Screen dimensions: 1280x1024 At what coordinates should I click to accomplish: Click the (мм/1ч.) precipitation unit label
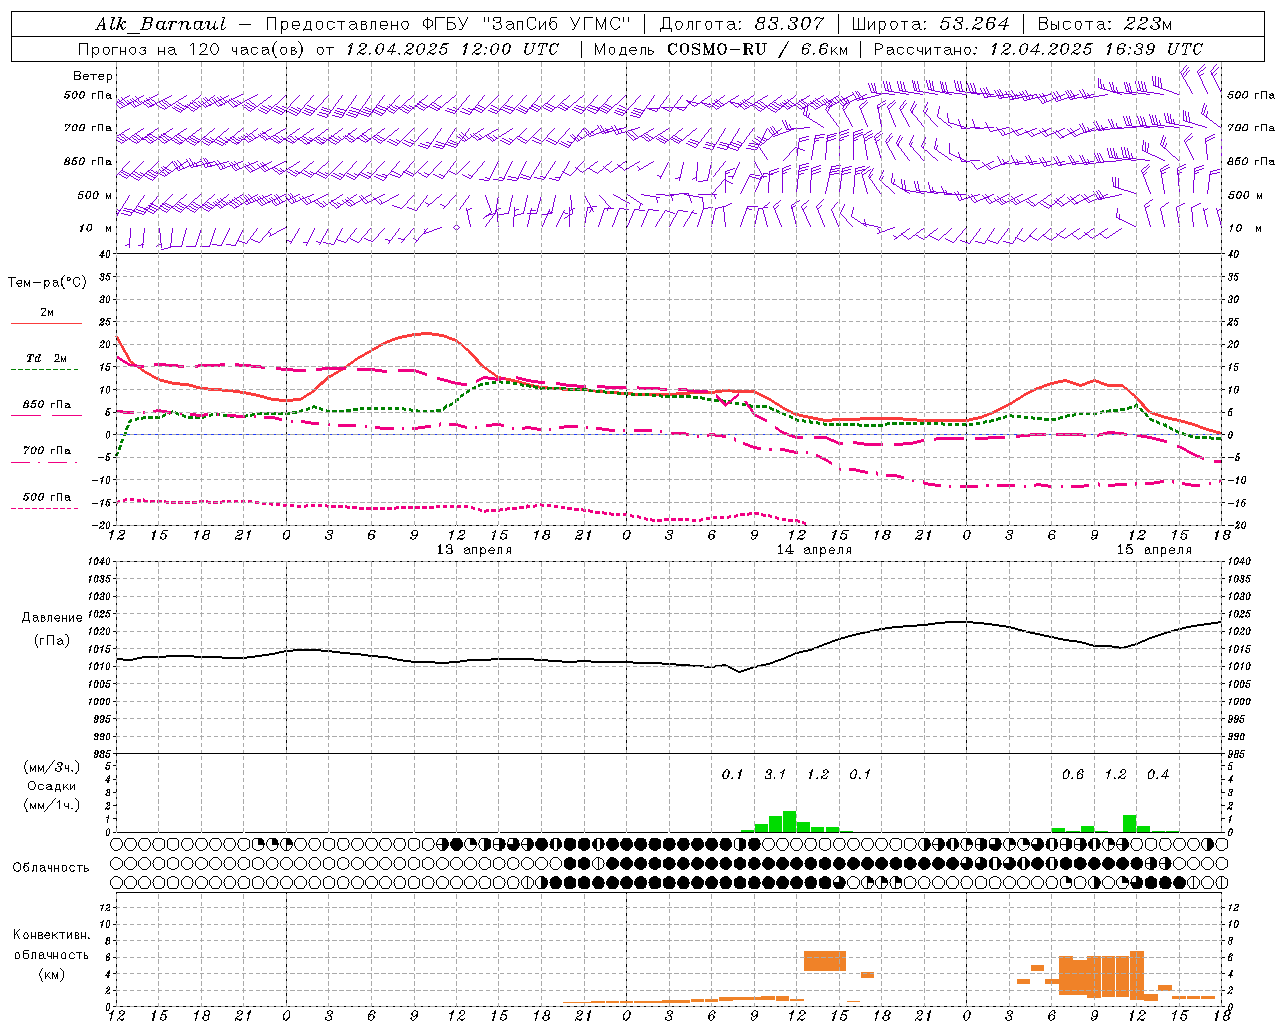coord(52,805)
